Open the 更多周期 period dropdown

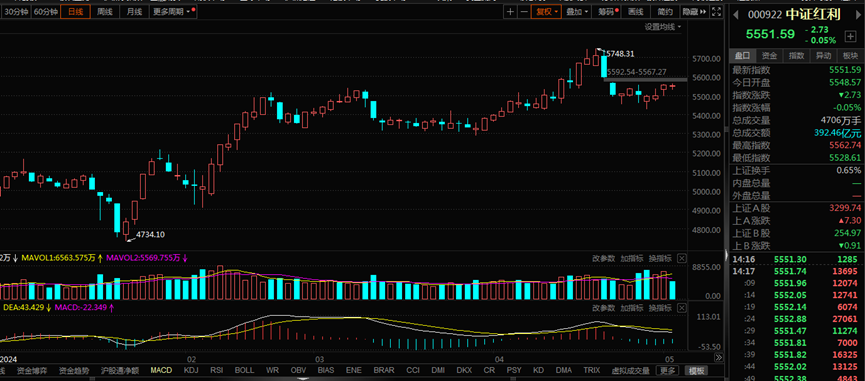[x=173, y=12]
